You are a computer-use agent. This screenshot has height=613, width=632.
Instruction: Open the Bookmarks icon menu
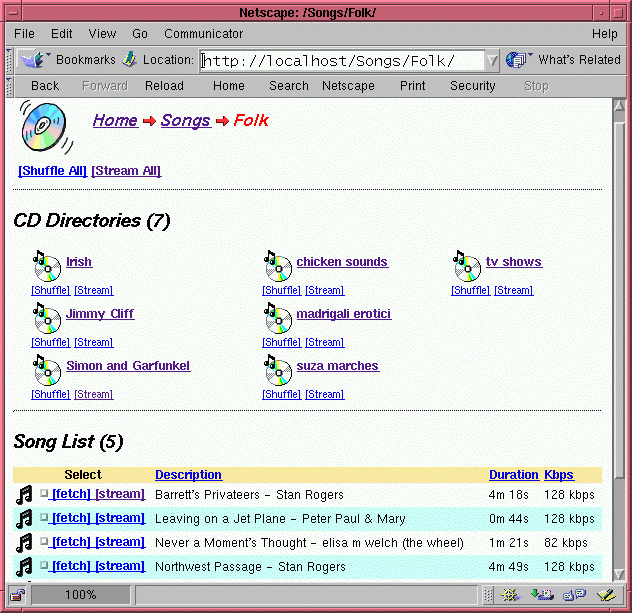(33, 60)
